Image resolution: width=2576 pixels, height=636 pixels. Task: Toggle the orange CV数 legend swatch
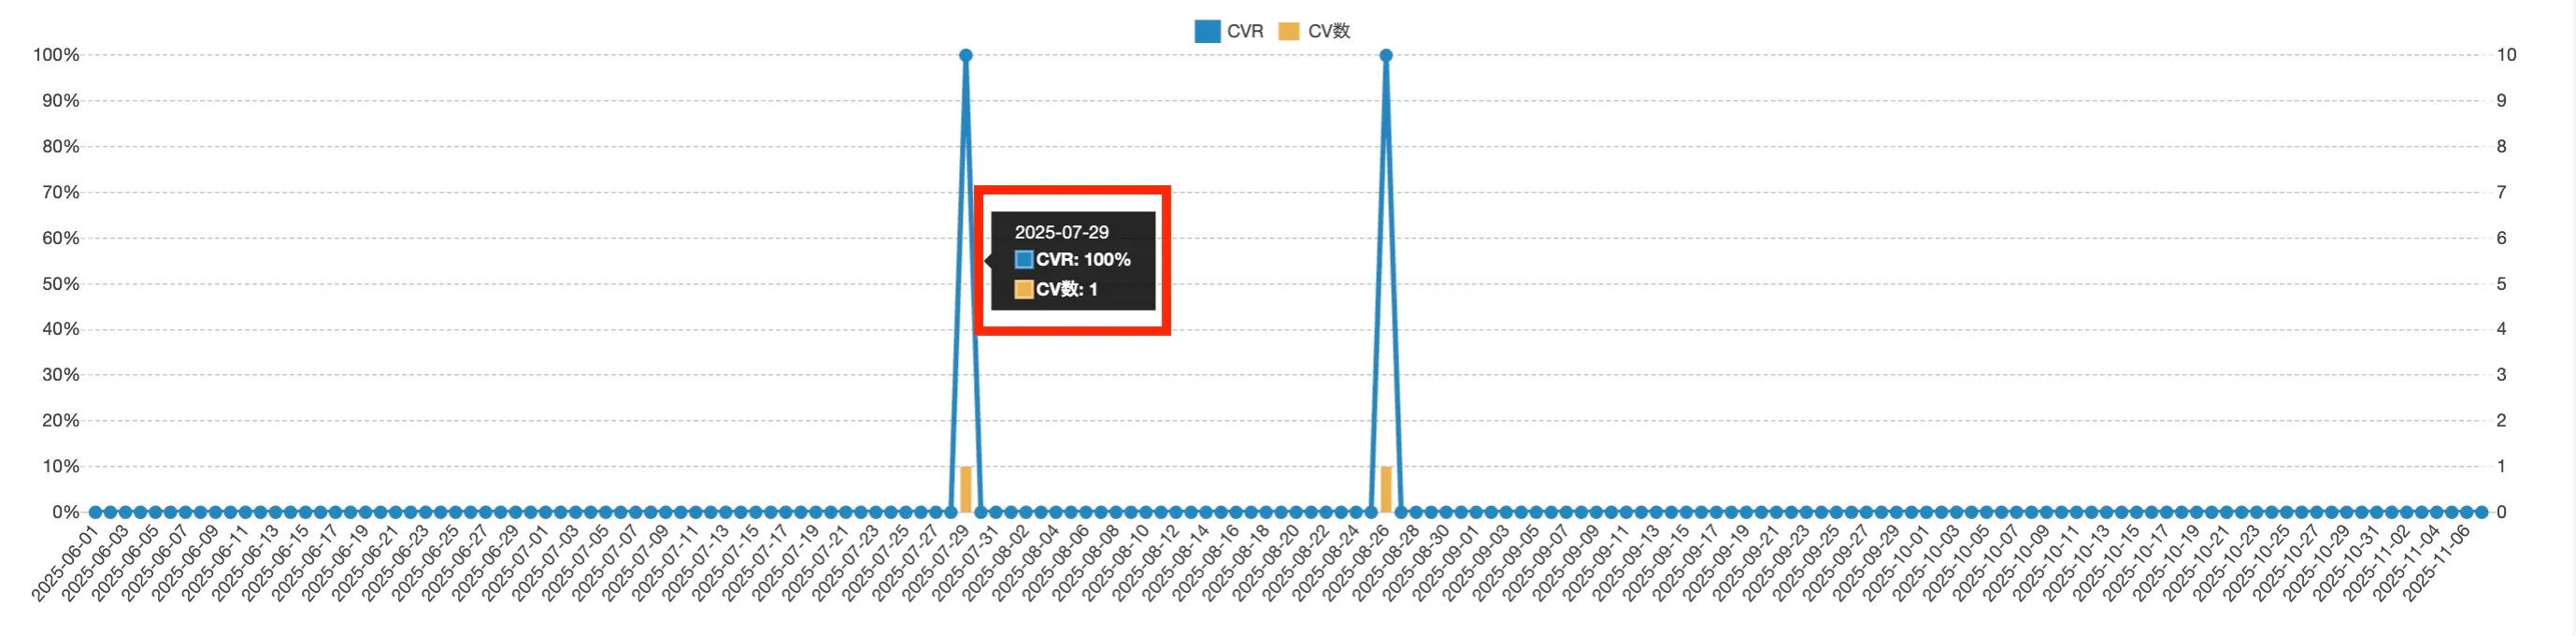point(1288,31)
